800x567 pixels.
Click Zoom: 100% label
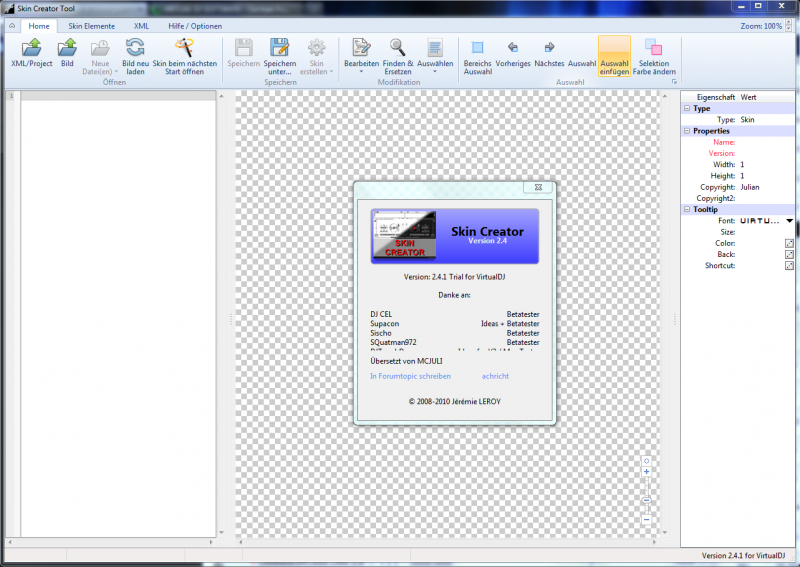[761, 26]
